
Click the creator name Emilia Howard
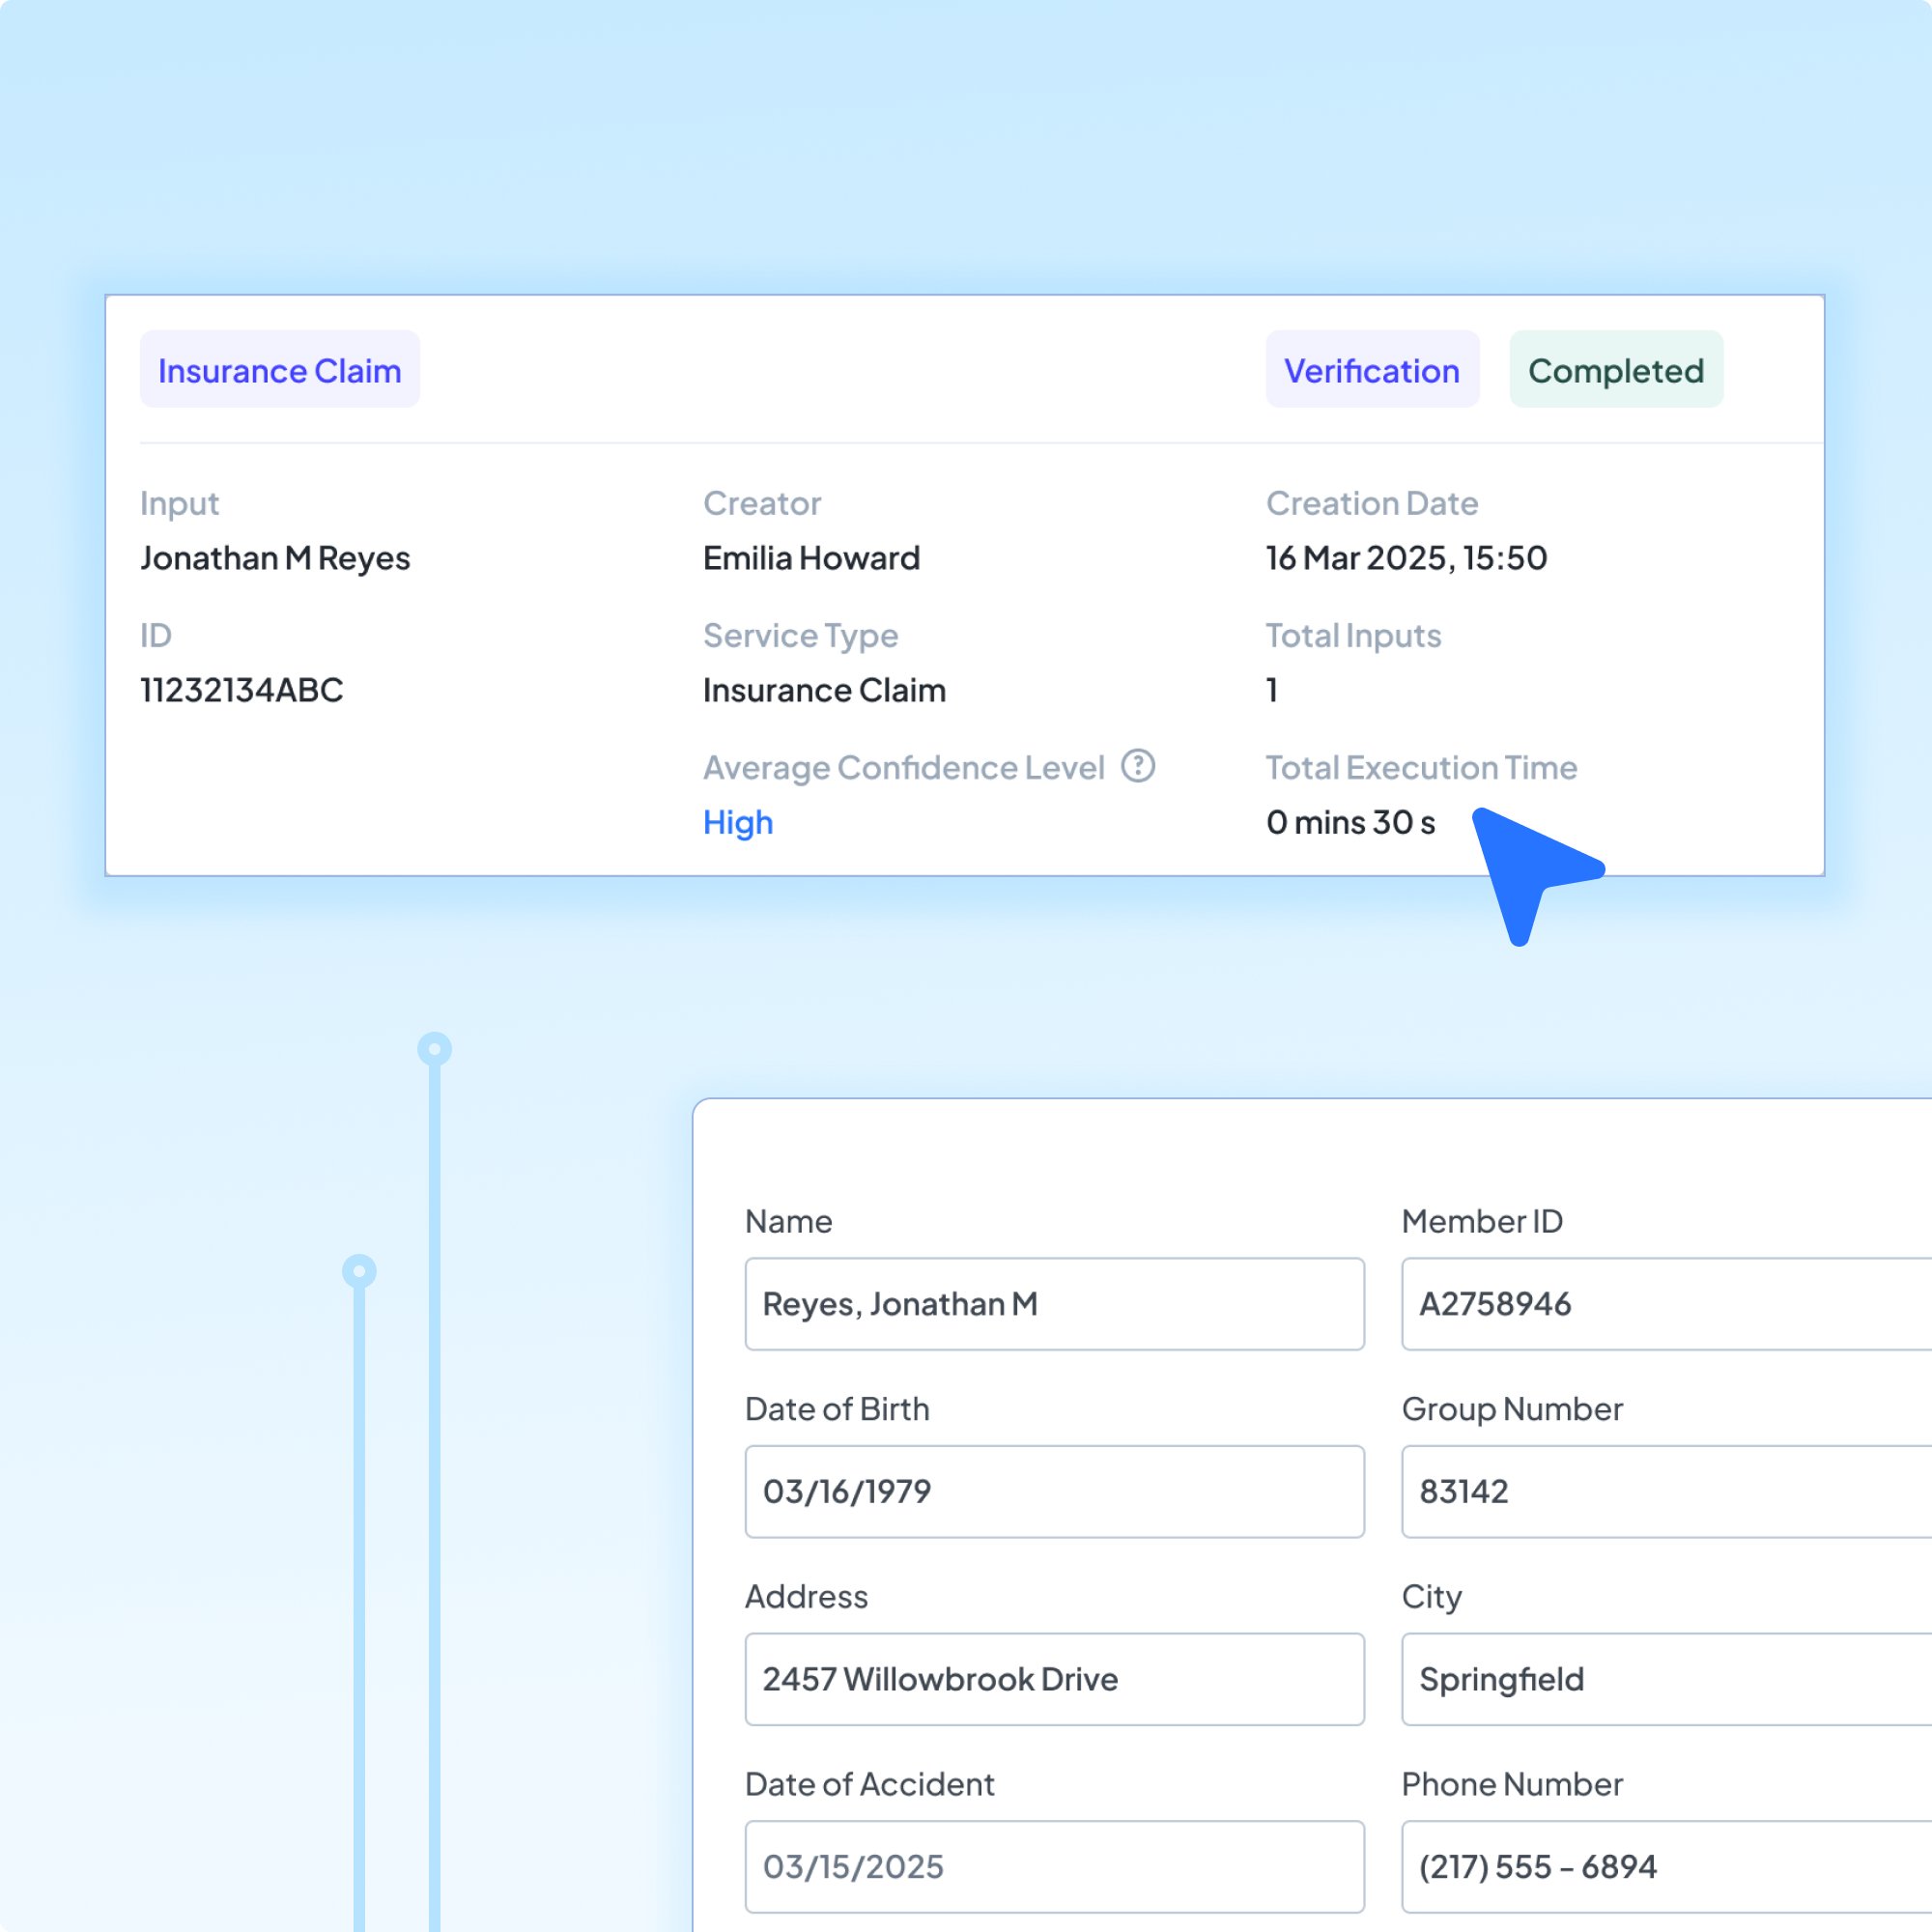click(x=811, y=558)
